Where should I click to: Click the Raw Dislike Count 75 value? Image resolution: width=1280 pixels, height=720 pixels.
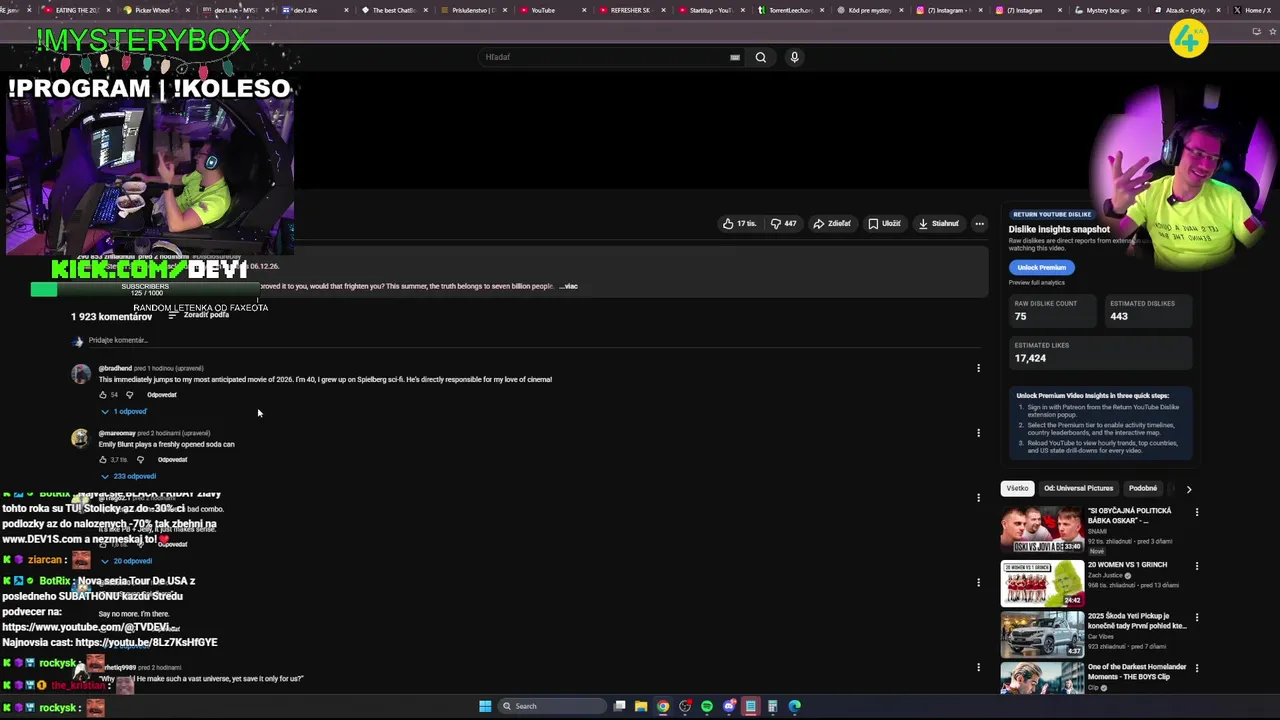click(x=1020, y=316)
